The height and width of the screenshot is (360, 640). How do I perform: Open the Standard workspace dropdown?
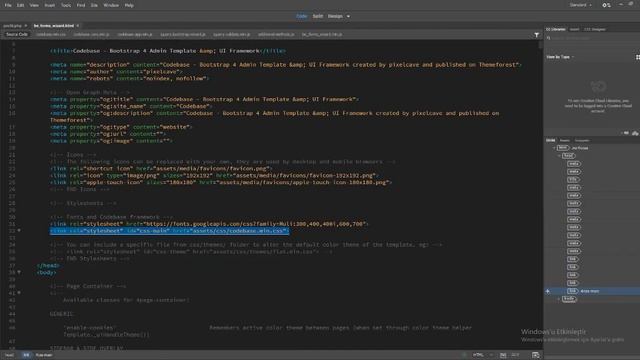tap(580, 5)
